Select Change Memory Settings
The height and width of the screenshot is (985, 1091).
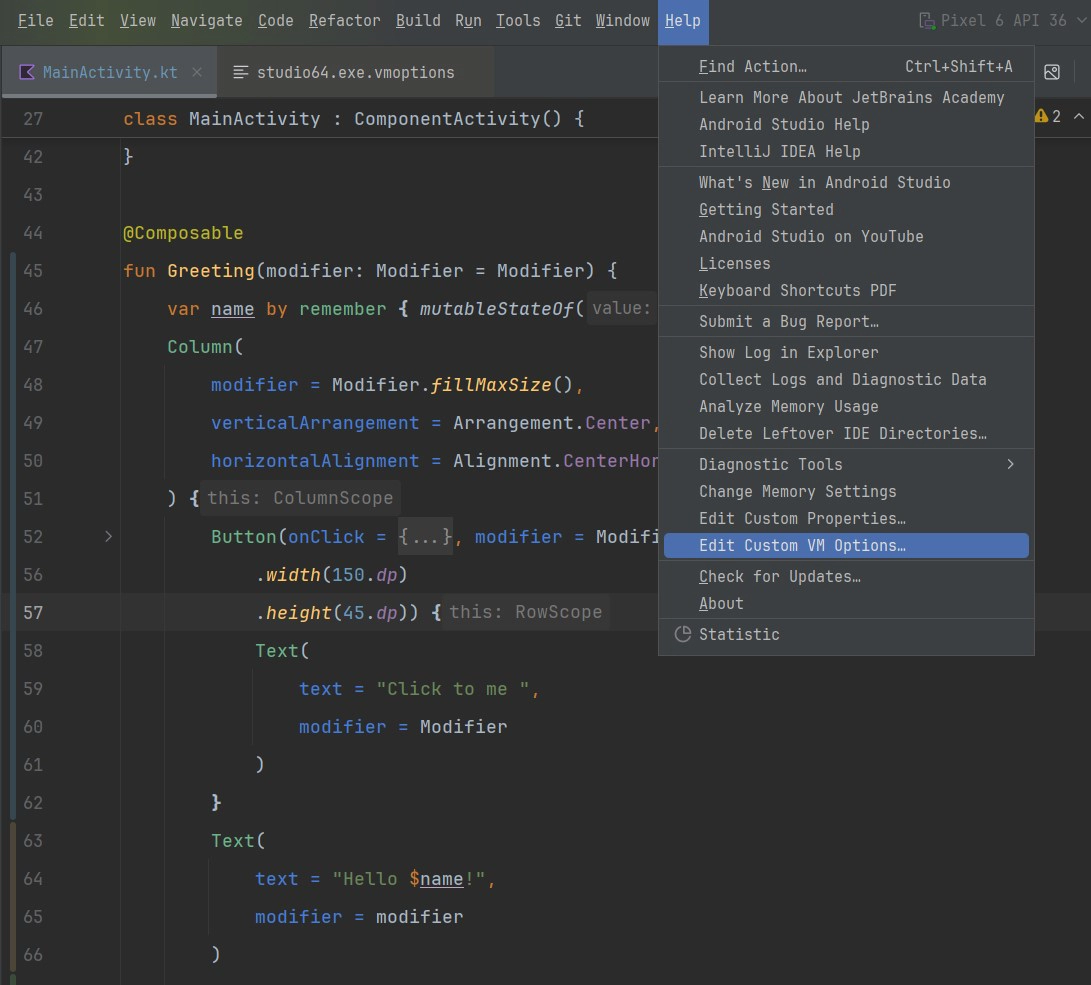point(846,492)
